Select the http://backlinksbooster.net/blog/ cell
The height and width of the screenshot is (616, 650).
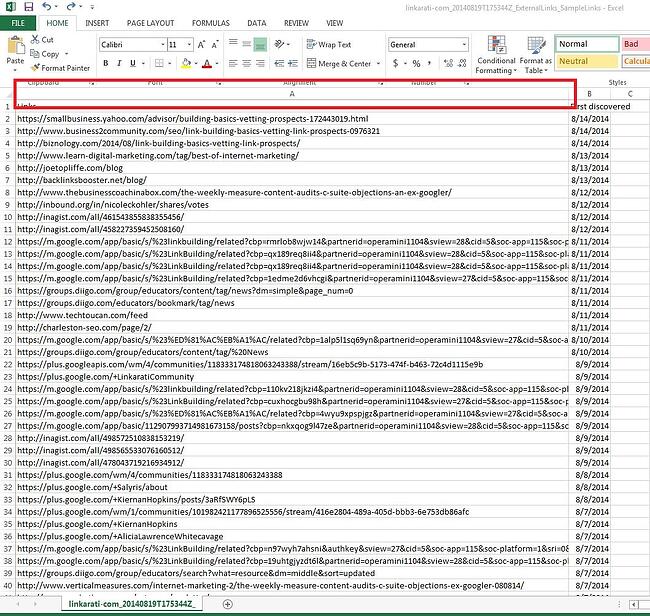(292, 180)
